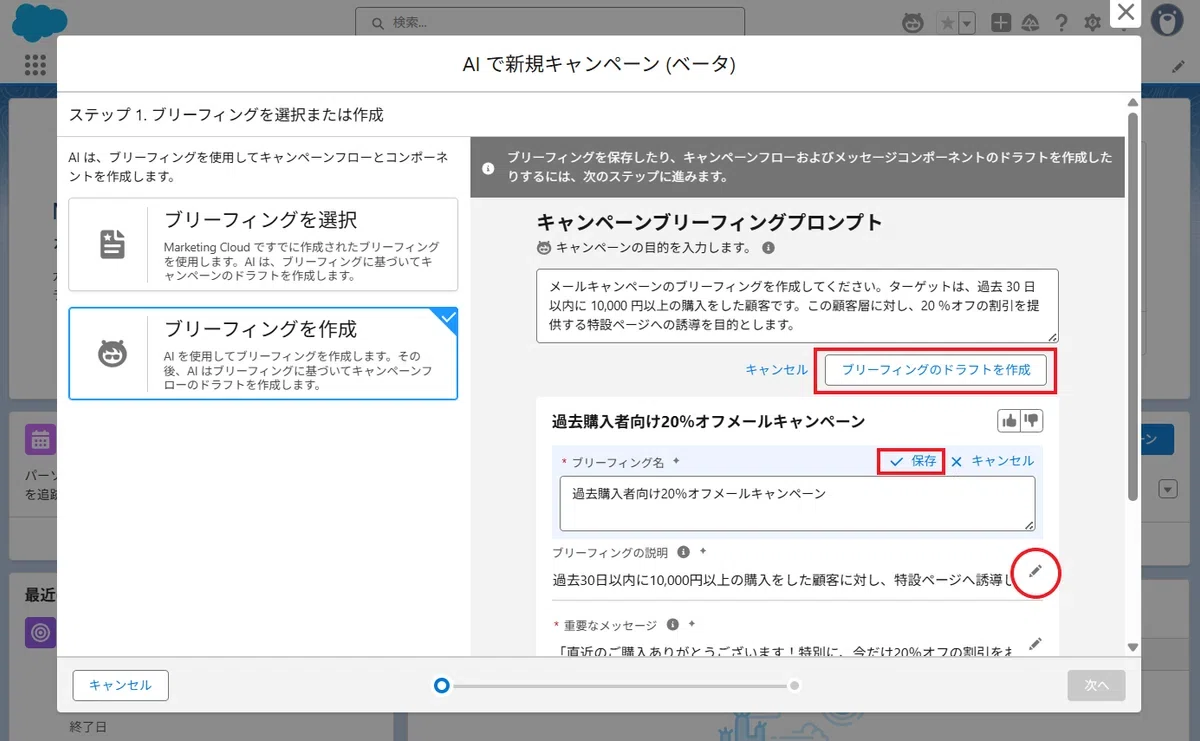The image size is (1200, 741).
Task: Click the second step progress indicator dot
Action: click(794, 686)
